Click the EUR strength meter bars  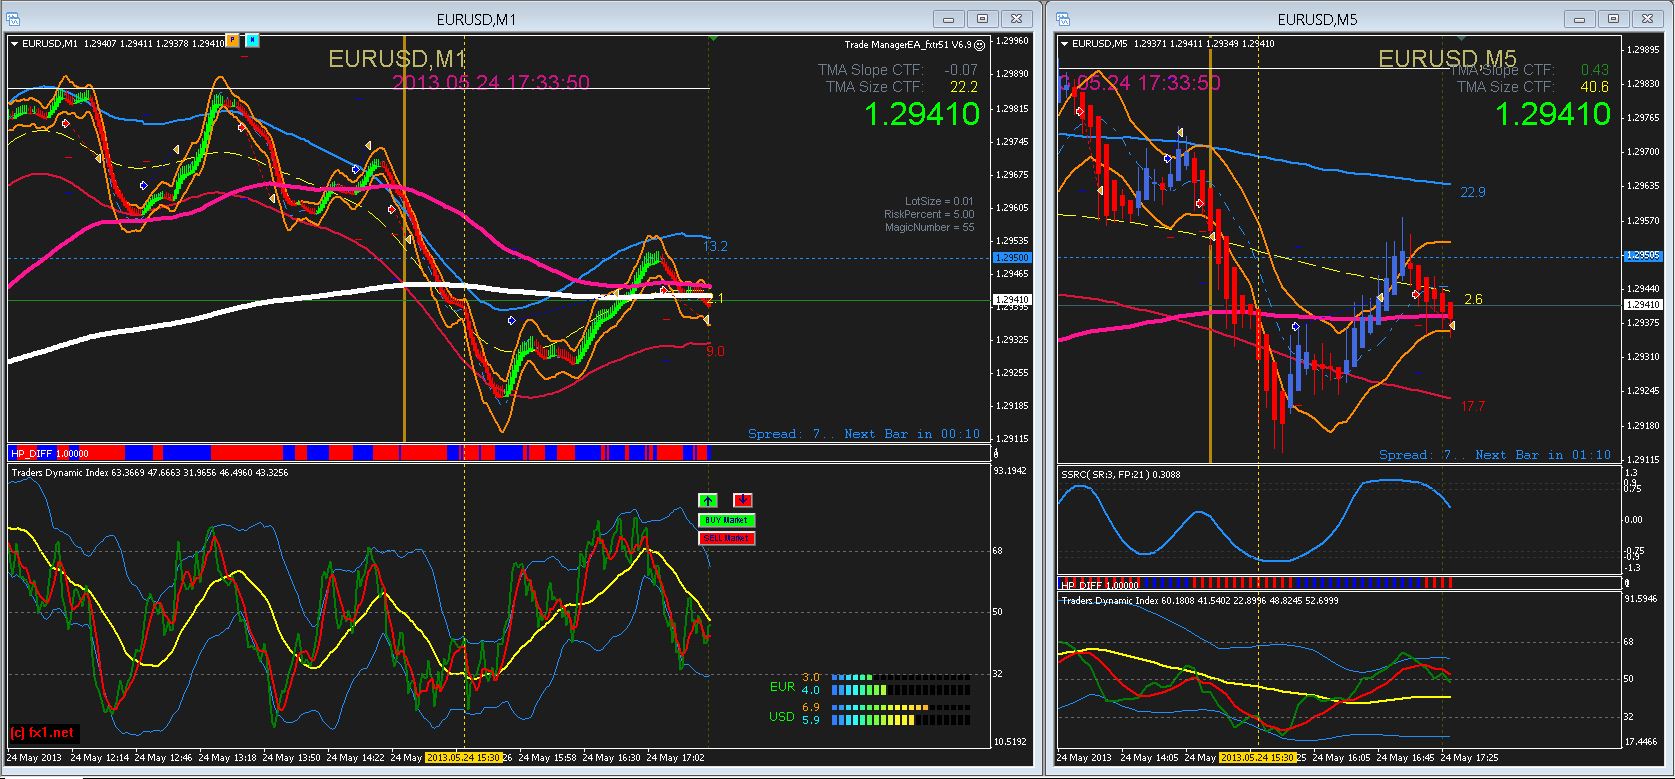(x=900, y=683)
